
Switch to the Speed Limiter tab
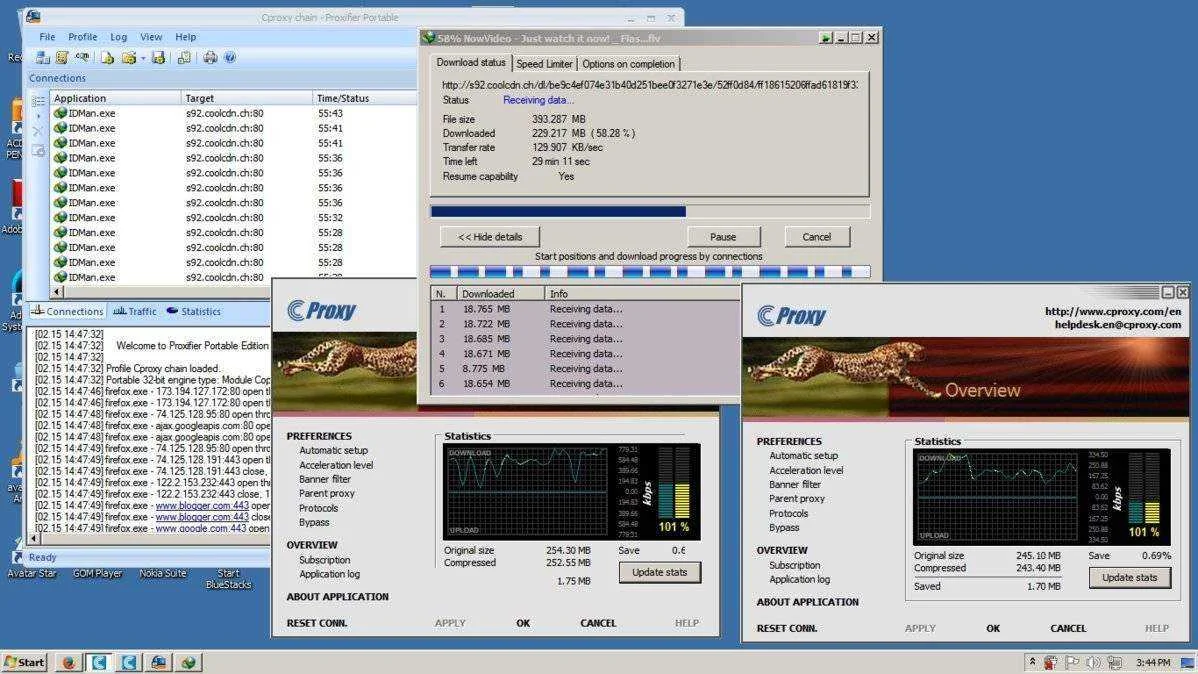[544, 63]
